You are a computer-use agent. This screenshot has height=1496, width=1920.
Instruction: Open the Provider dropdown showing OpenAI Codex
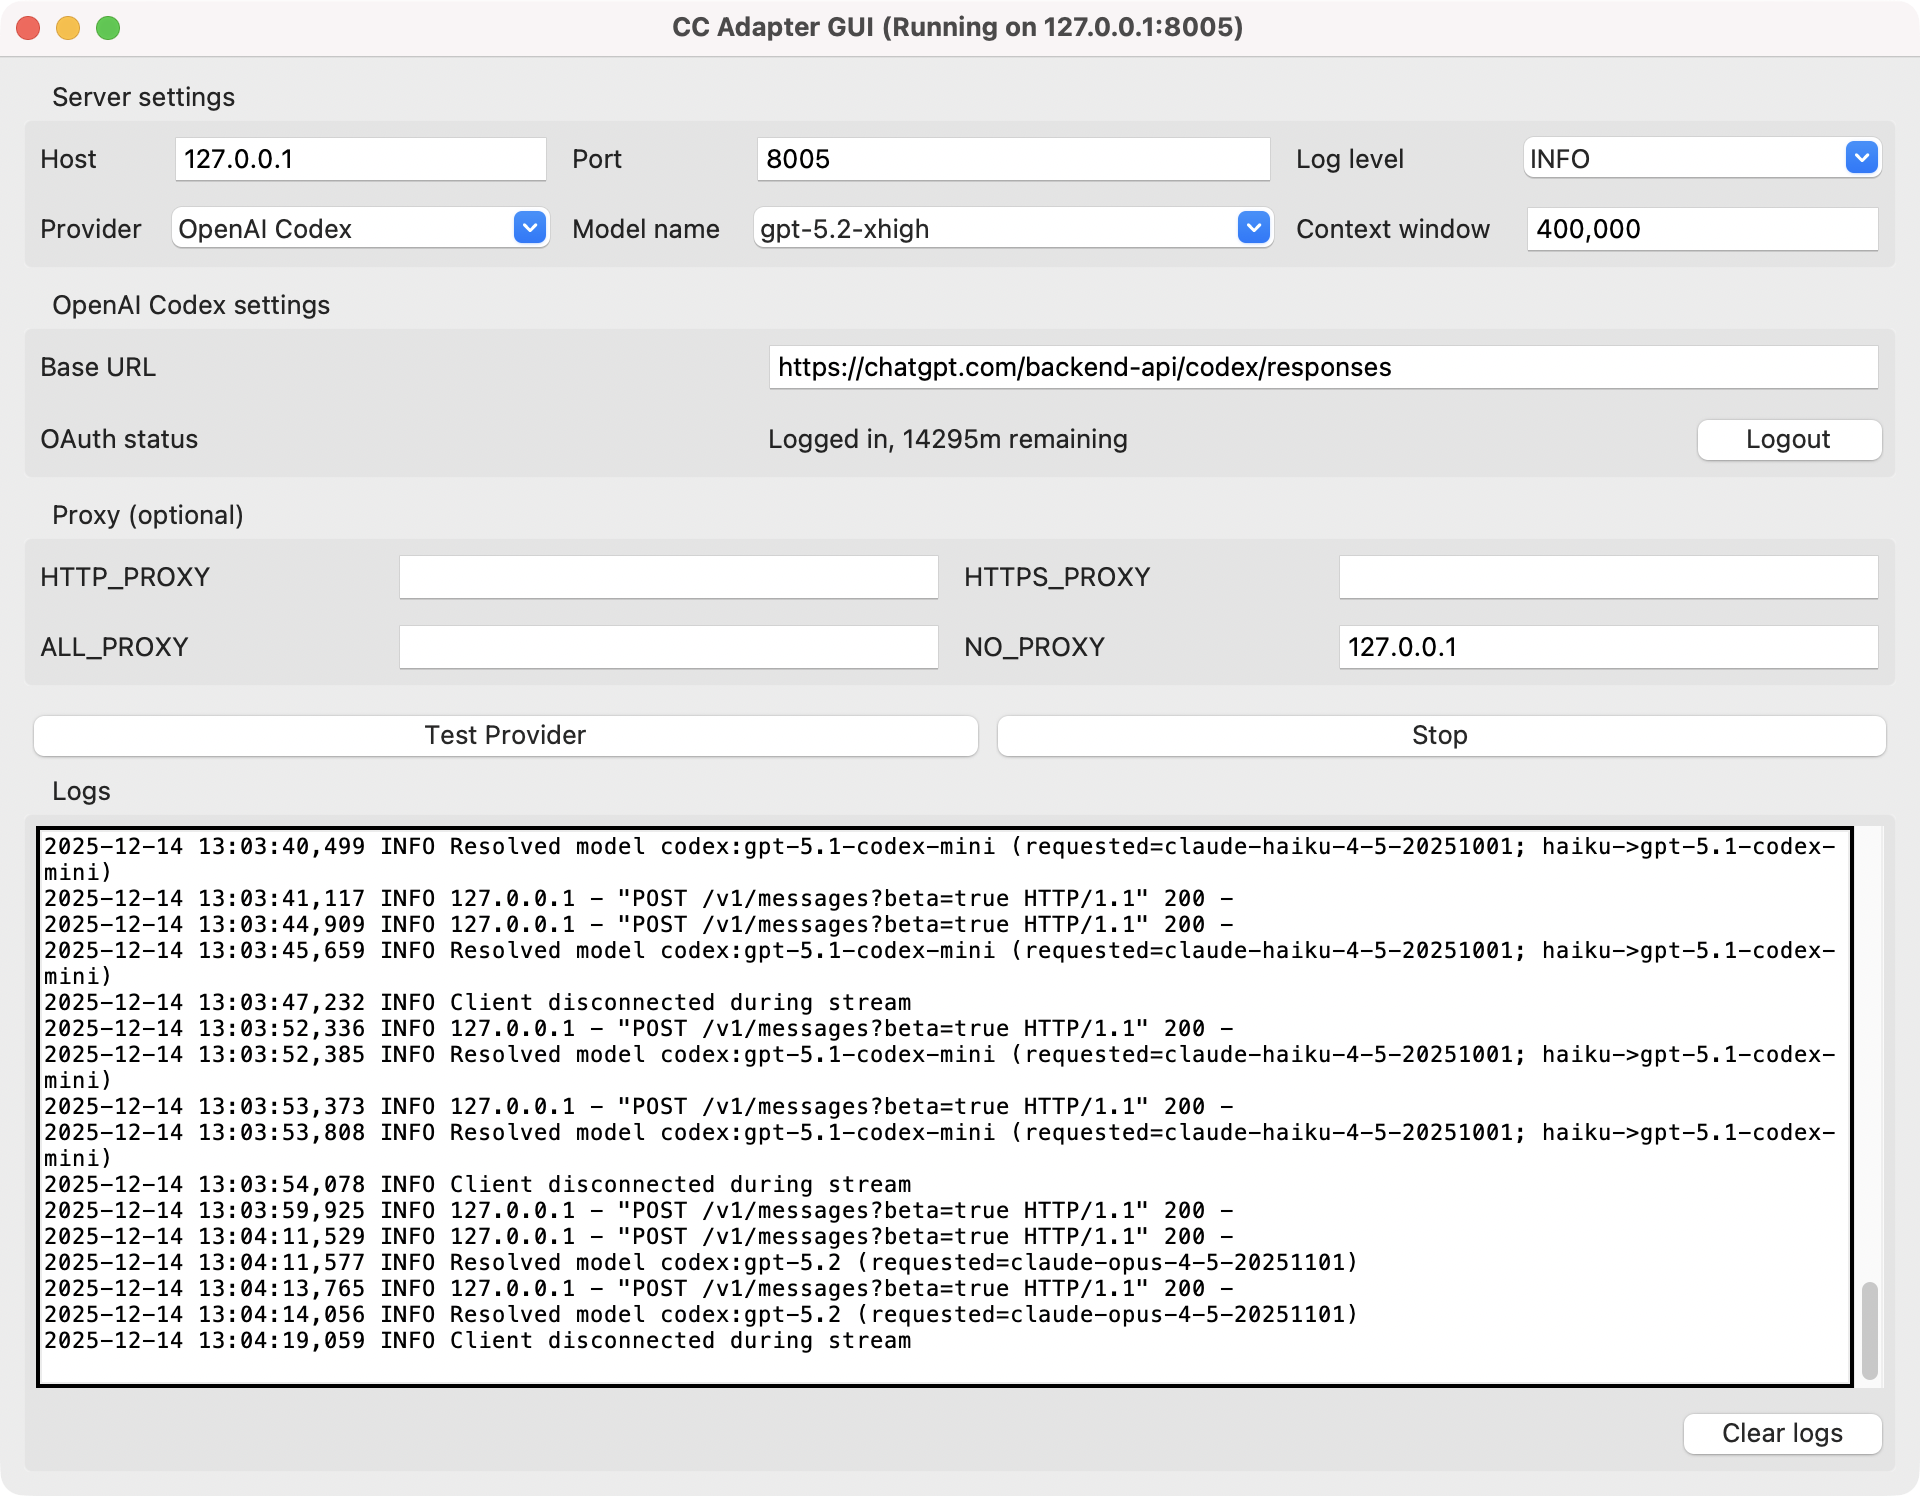point(358,228)
